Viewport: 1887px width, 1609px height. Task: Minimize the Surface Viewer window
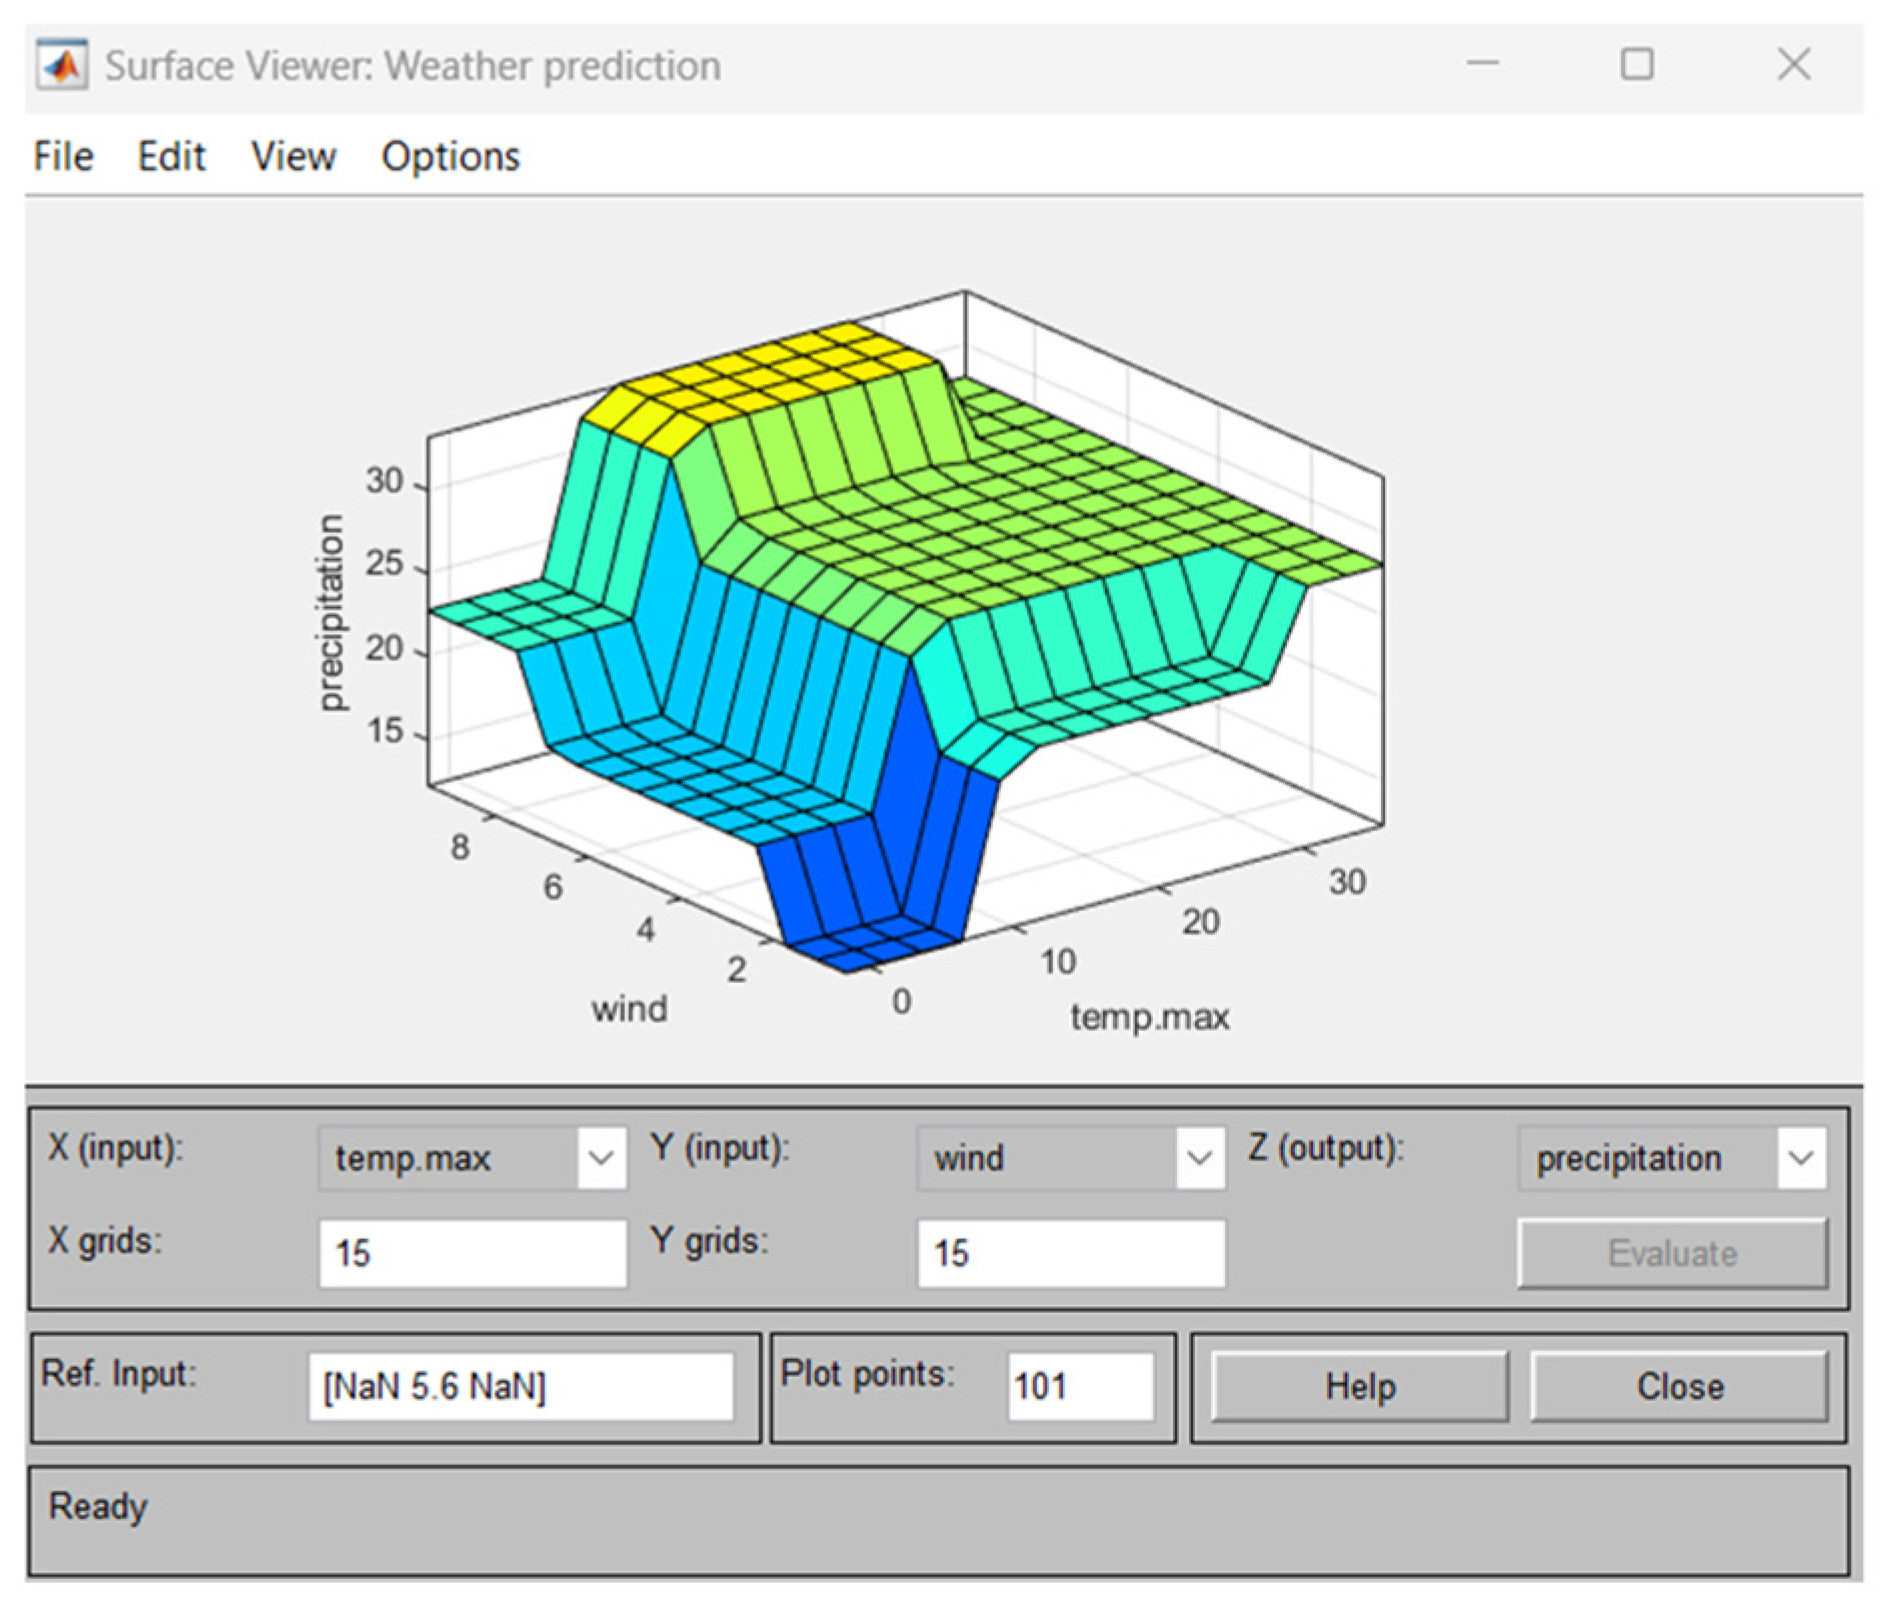1482,64
